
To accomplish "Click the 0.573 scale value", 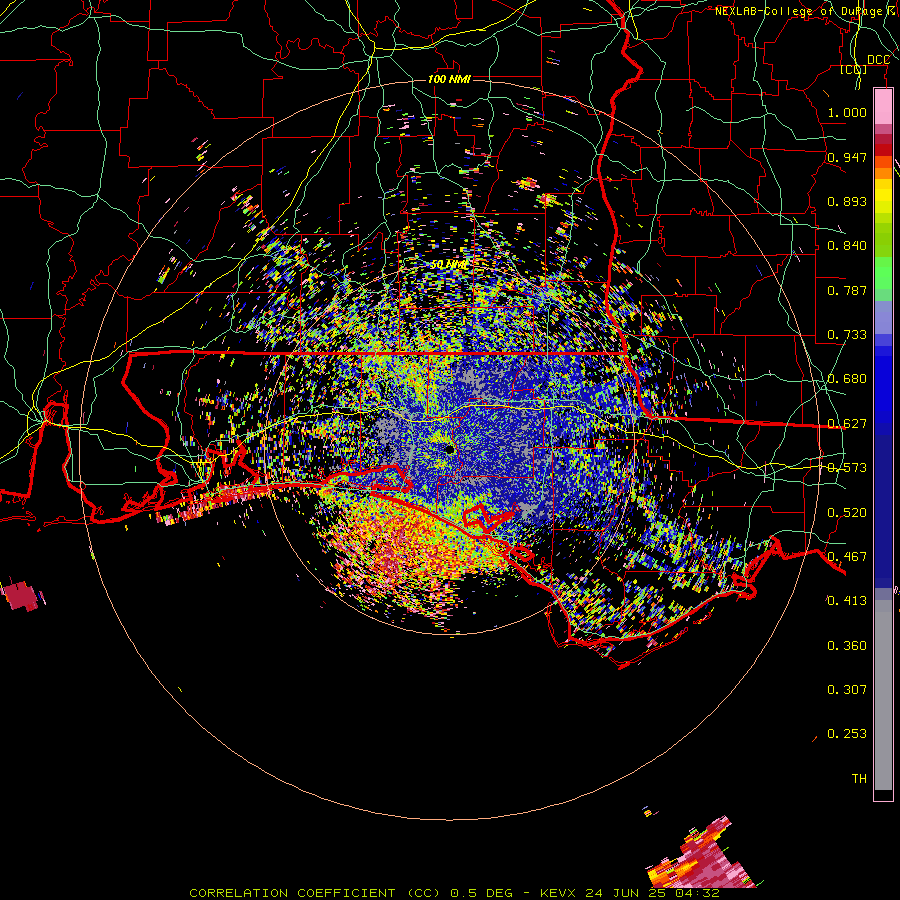I will (847, 468).
